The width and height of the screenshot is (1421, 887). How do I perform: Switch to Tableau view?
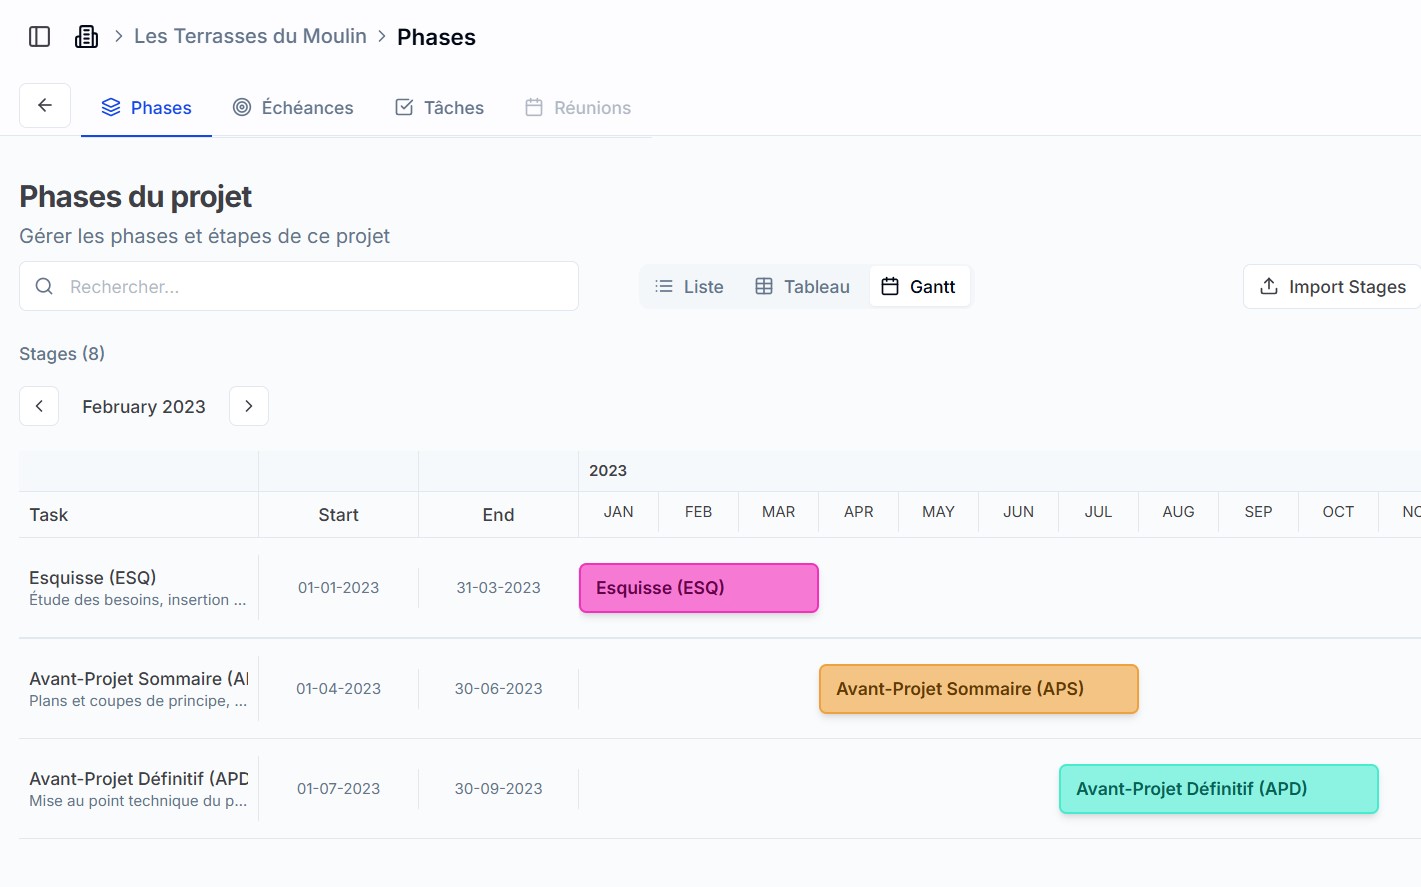click(802, 287)
